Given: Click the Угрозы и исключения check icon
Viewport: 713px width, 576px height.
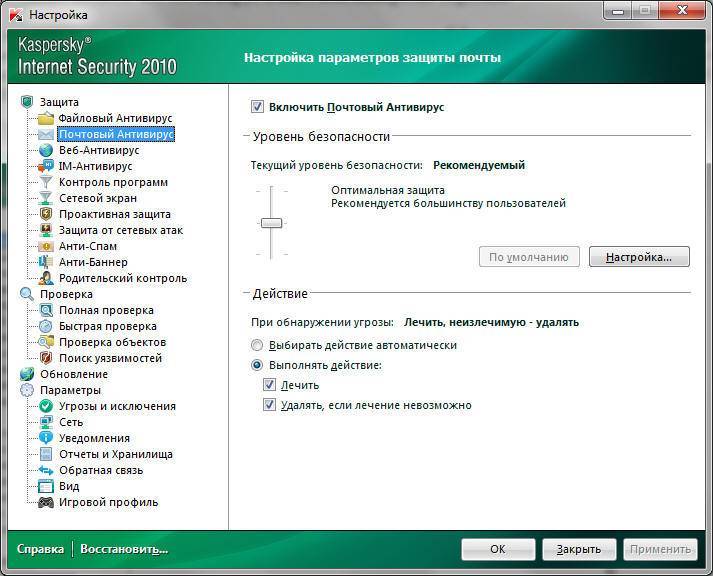Looking at the screenshot, I should click(x=45, y=406).
